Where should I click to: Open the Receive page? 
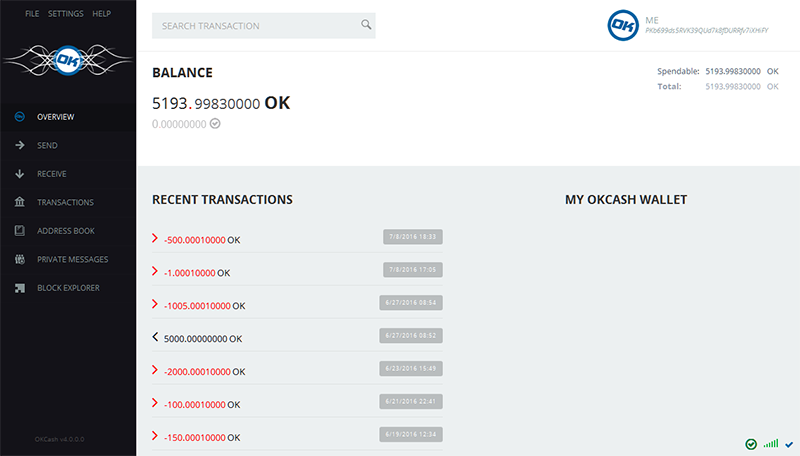[x=68, y=174]
